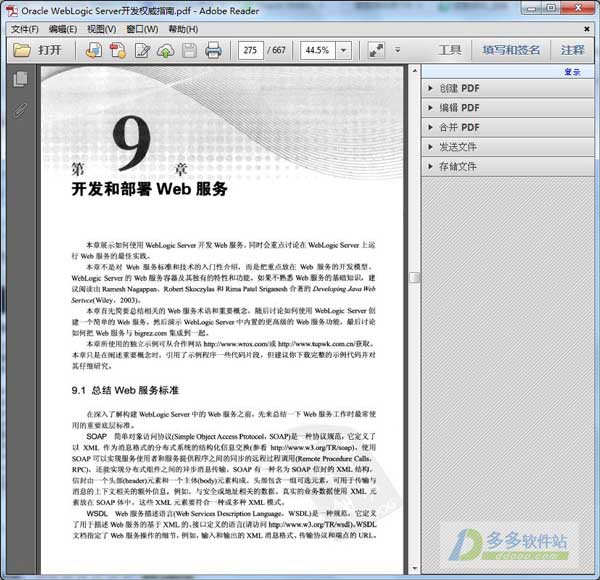Open the 填写和签名 pane
Screen dimensions: 600x580
[x=511, y=50]
